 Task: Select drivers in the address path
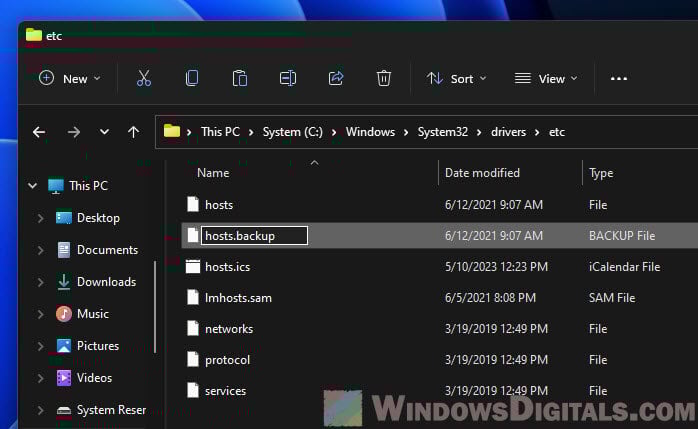point(508,132)
